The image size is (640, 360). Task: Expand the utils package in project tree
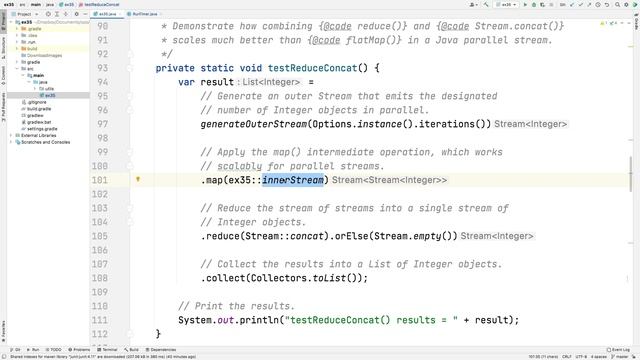[35, 89]
